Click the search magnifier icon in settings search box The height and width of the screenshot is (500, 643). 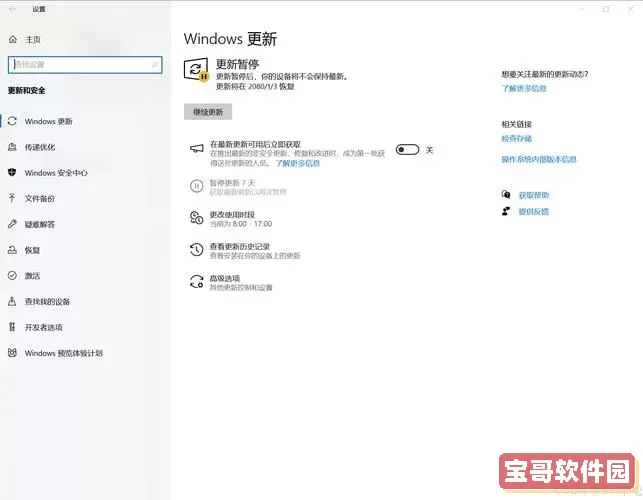pyautogui.click(x=155, y=64)
